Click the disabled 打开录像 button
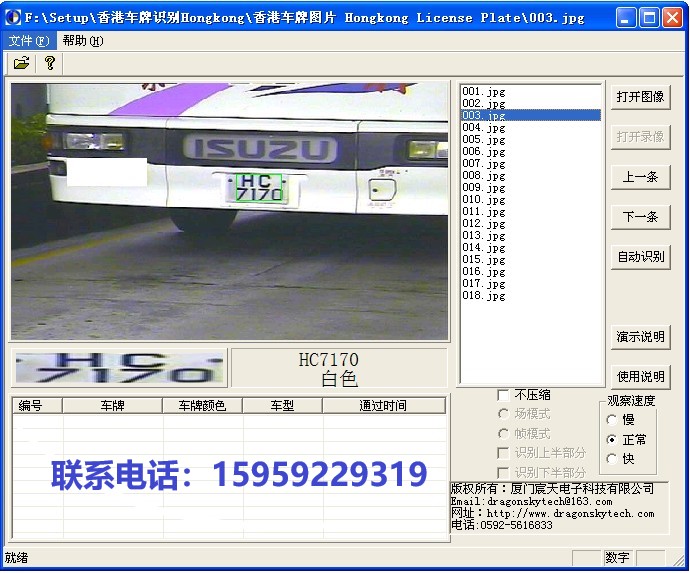Viewport: 690px width, 573px height. pyautogui.click(x=640, y=137)
